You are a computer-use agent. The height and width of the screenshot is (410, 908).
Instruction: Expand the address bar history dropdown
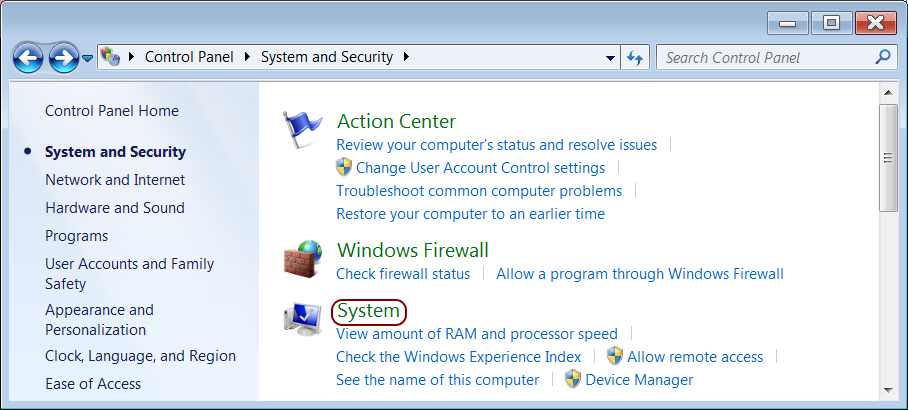(x=610, y=58)
